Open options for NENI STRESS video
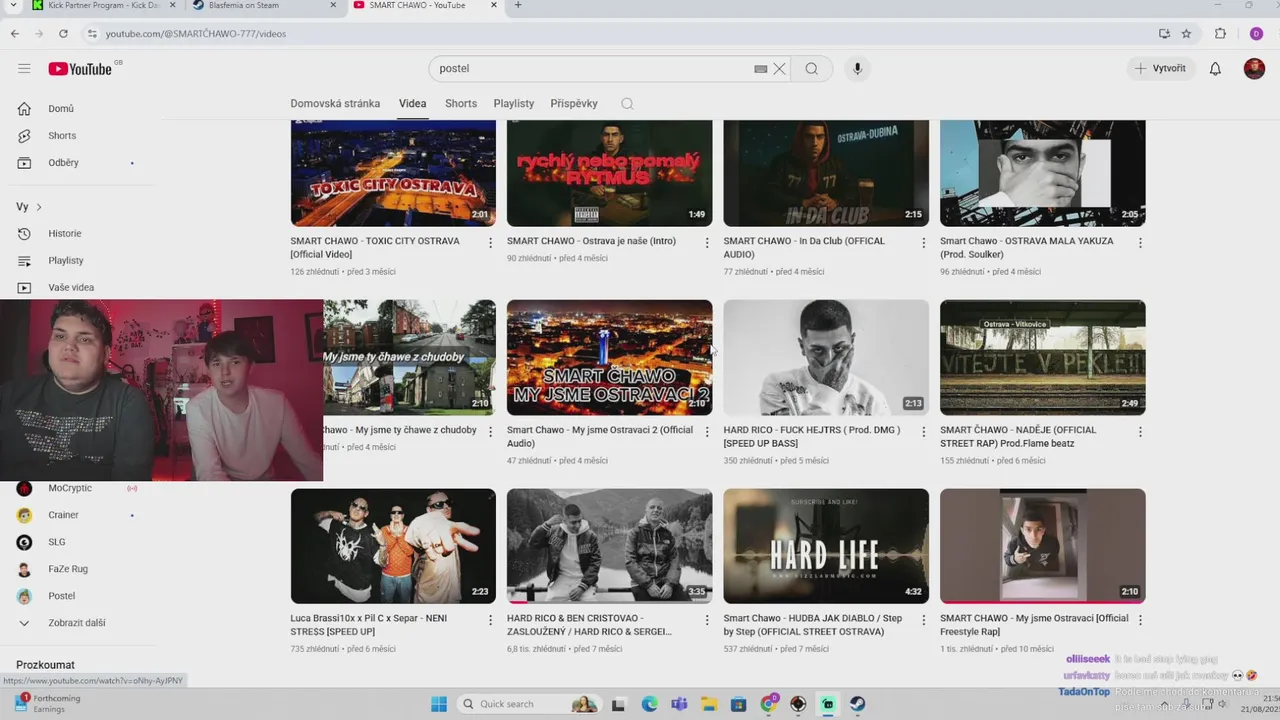Viewport: 1280px width, 720px height. tap(490, 620)
